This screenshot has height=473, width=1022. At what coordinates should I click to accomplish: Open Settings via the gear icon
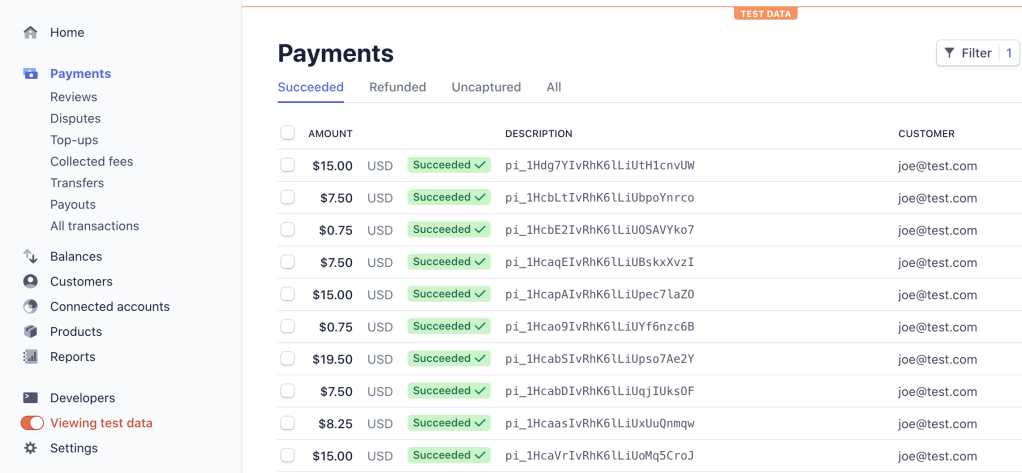[x=30, y=448]
